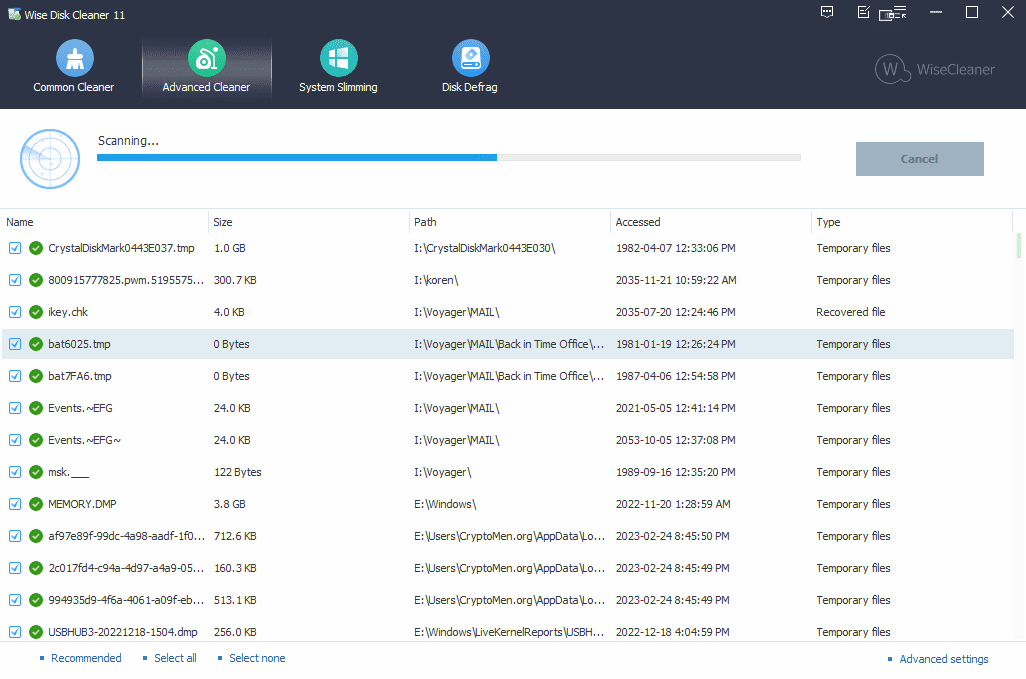Click green status icon for msk.___

(36, 472)
